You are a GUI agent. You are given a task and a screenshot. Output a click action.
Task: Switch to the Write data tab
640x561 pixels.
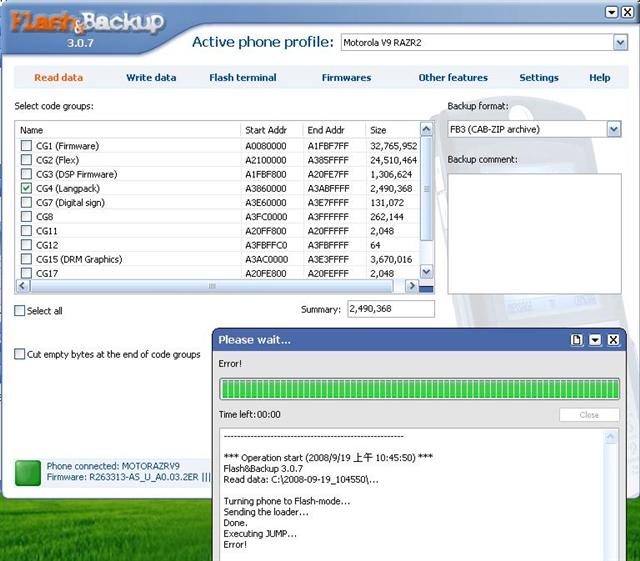point(151,77)
